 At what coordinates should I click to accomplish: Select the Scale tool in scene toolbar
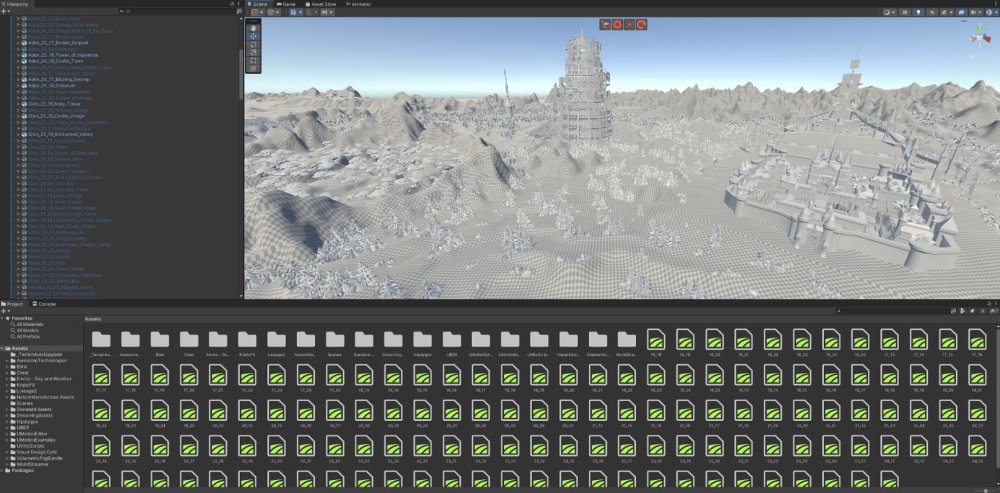[x=253, y=54]
